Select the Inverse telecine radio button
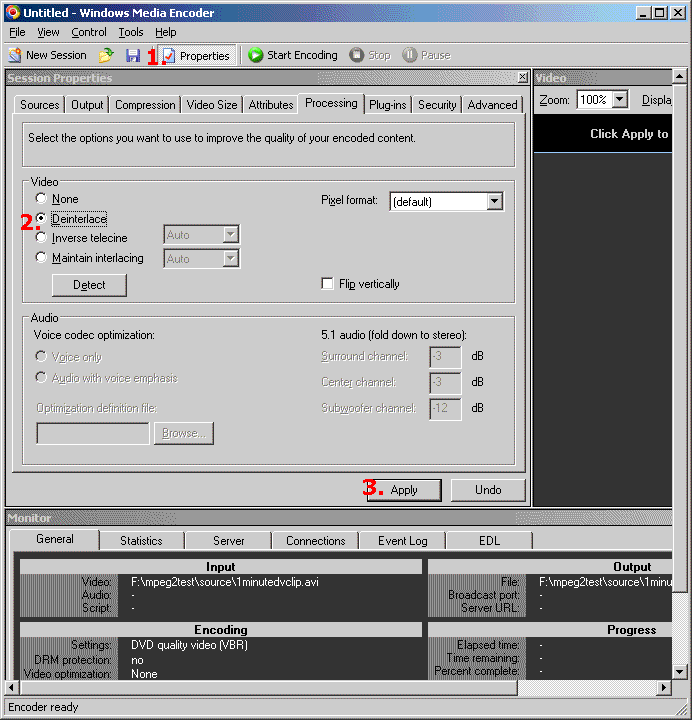The height and width of the screenshot is (720, 692). (41, 237)
